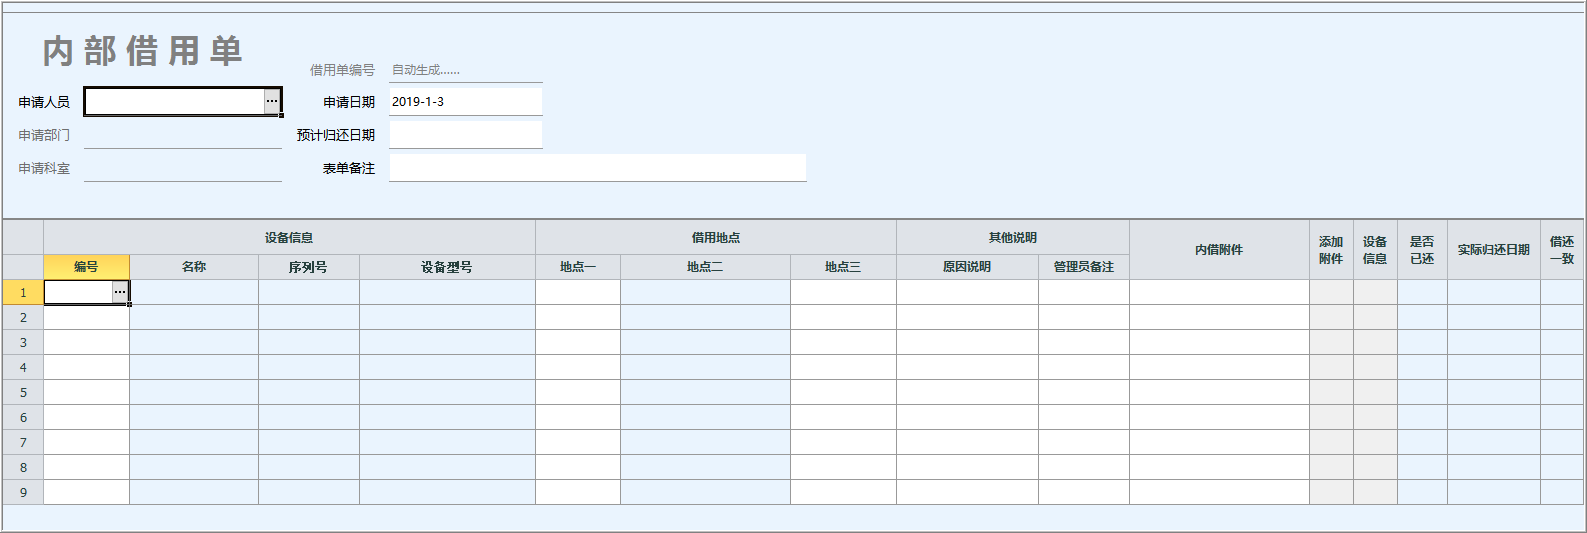Select the 是否已还 column header
Screen dimensions: 1587x533
[x=1422, y=250]
